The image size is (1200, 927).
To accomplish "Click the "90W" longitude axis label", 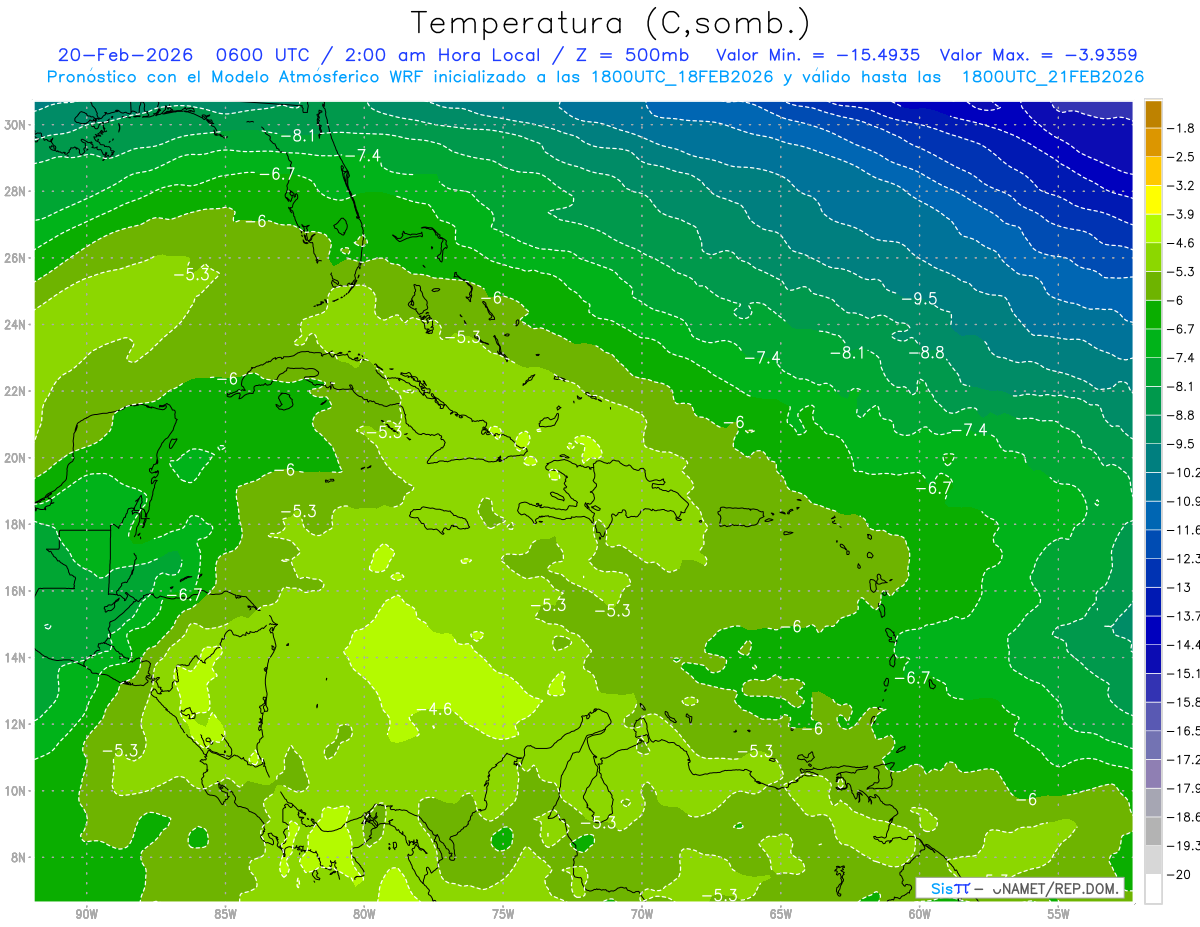I will [86, 914].
